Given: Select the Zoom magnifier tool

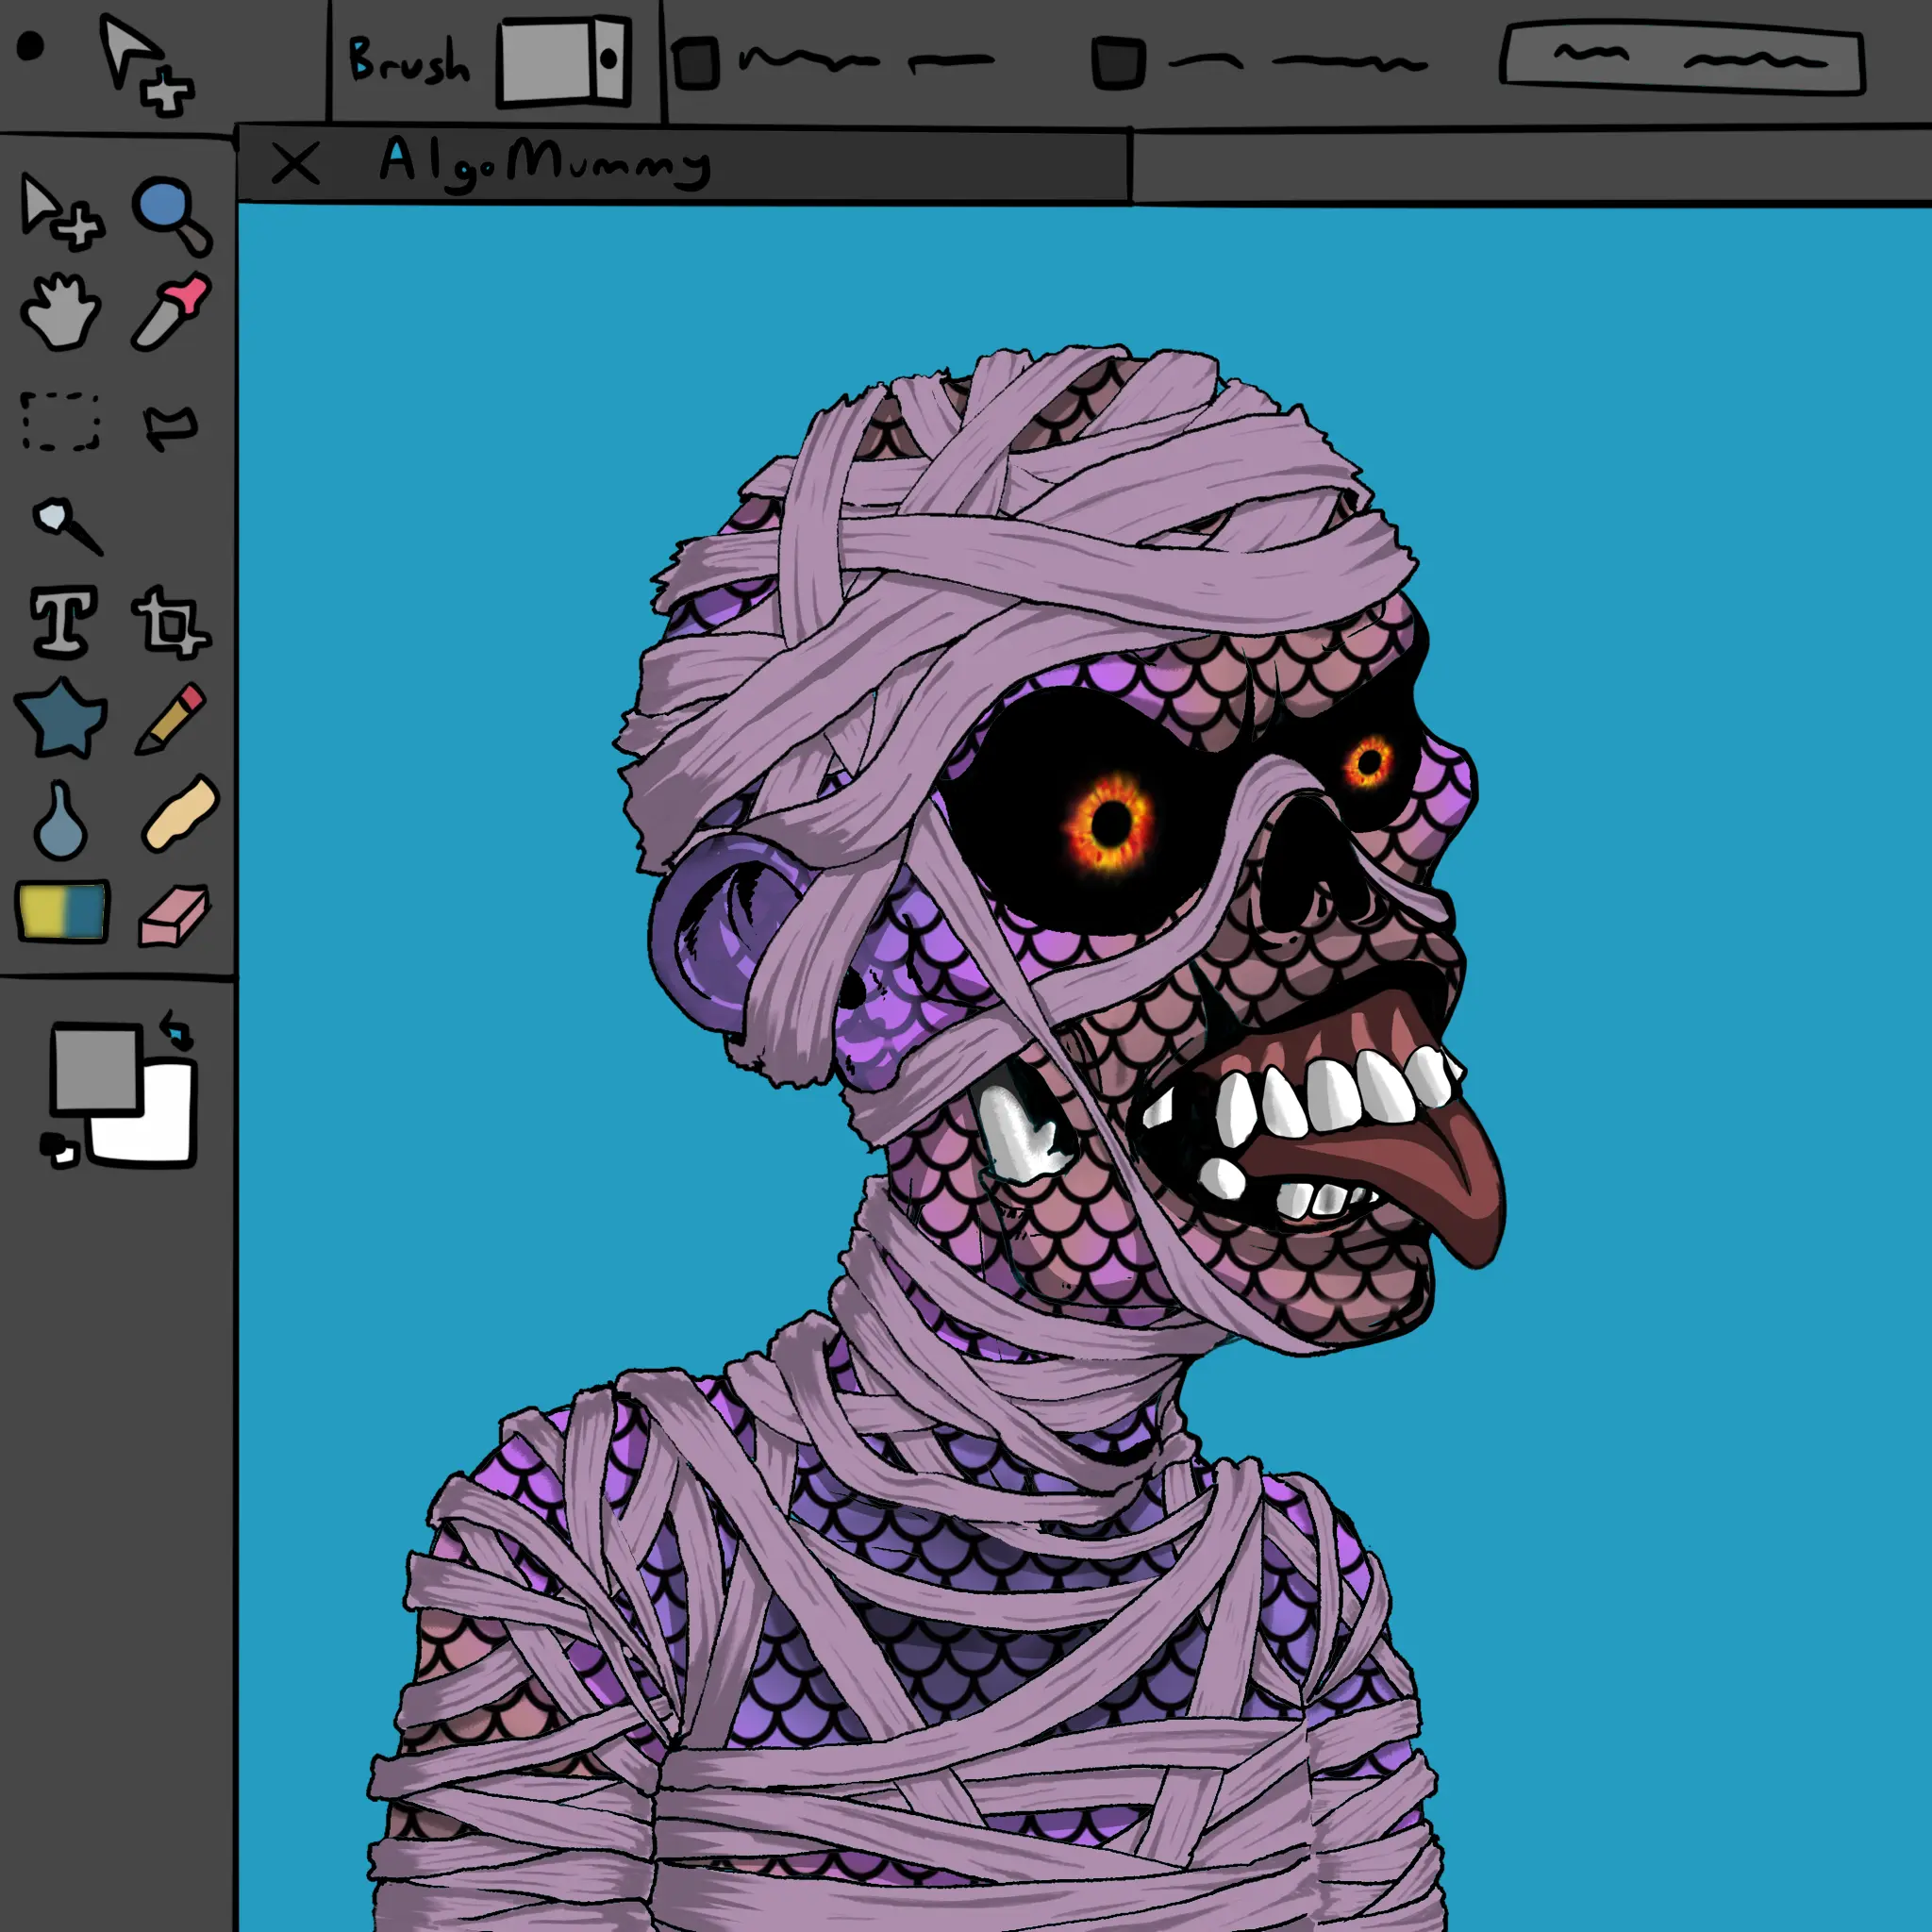Looking at the screenshot, I should point(170,213).
